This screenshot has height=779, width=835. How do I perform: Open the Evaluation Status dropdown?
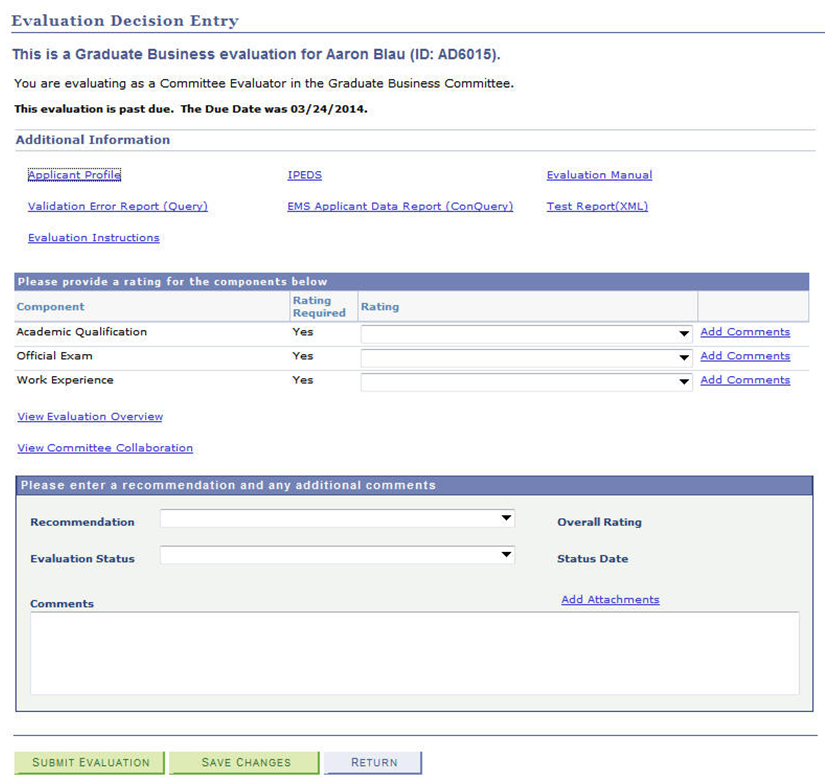506,554
